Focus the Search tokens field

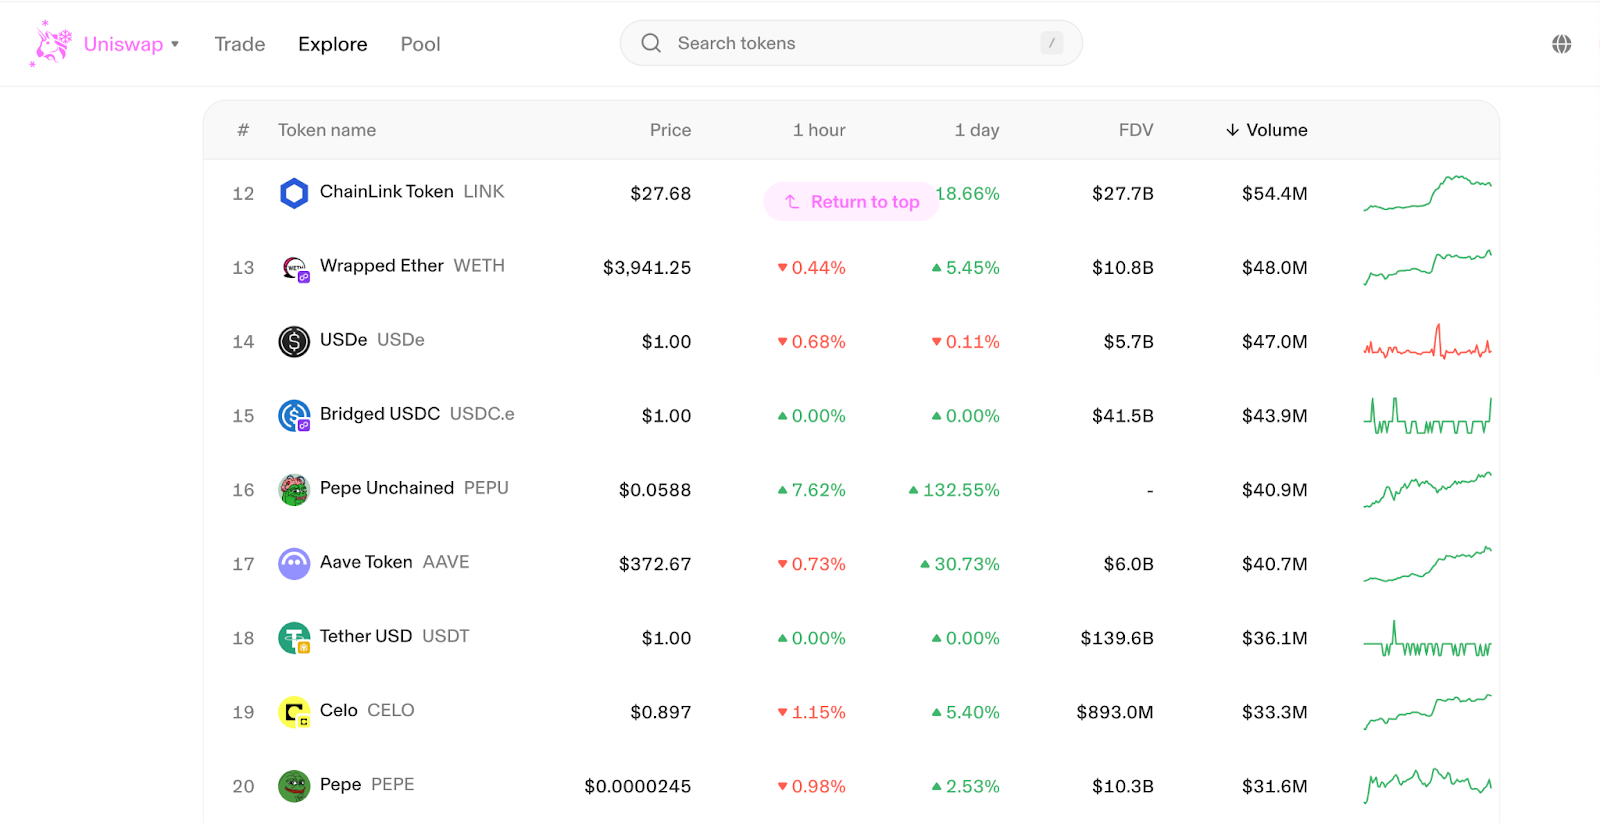850,43
